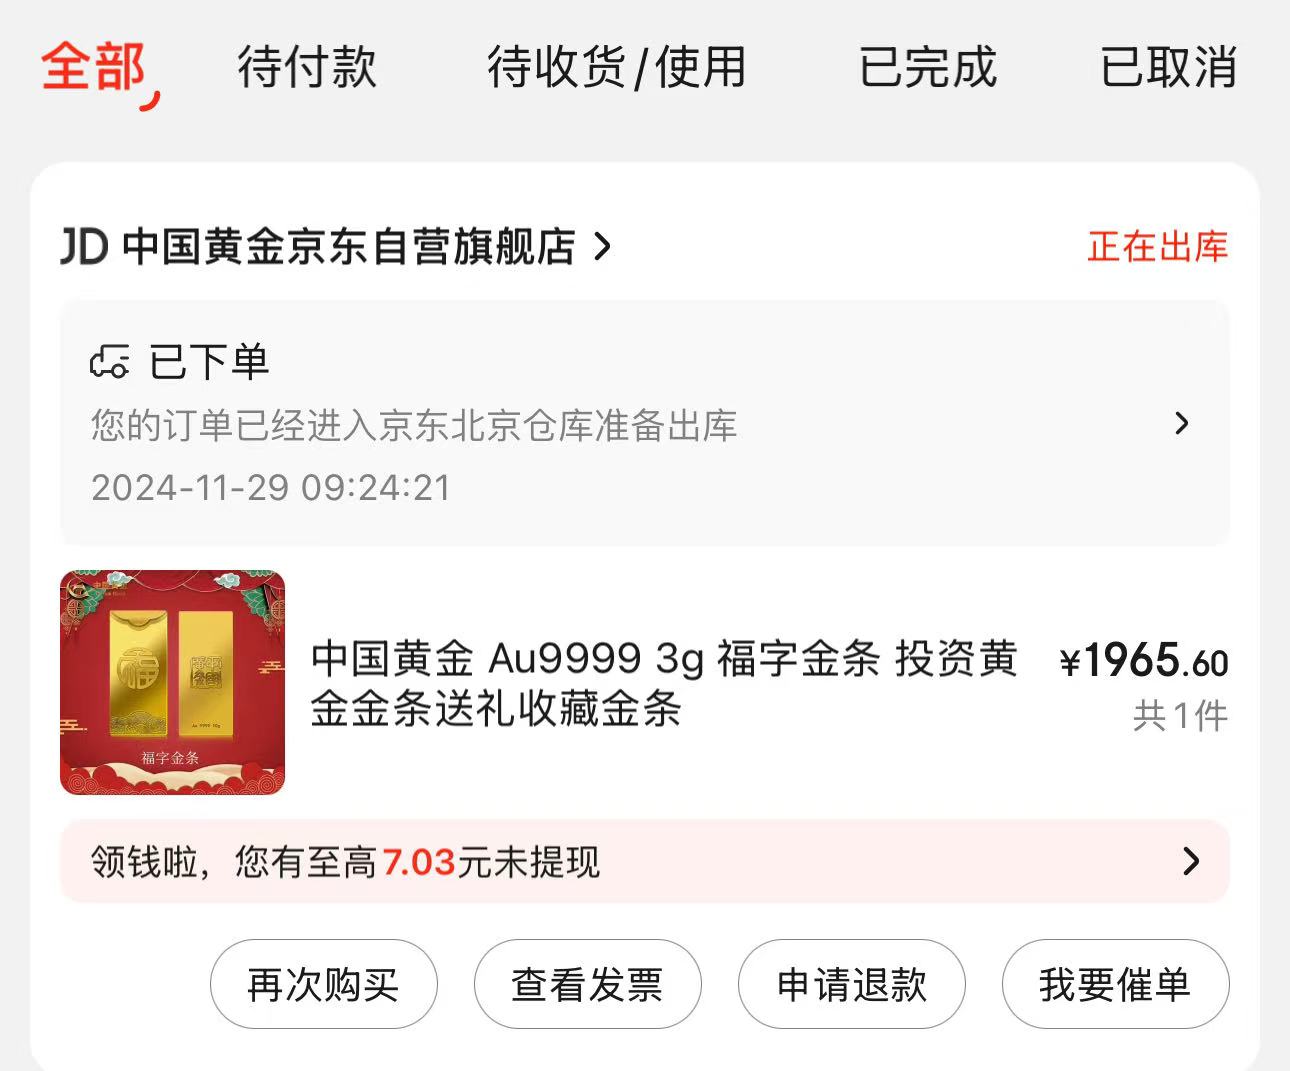1290x1071 pixels.
Task: Tap the 正在出库 order status
Action: [1157, 247]
